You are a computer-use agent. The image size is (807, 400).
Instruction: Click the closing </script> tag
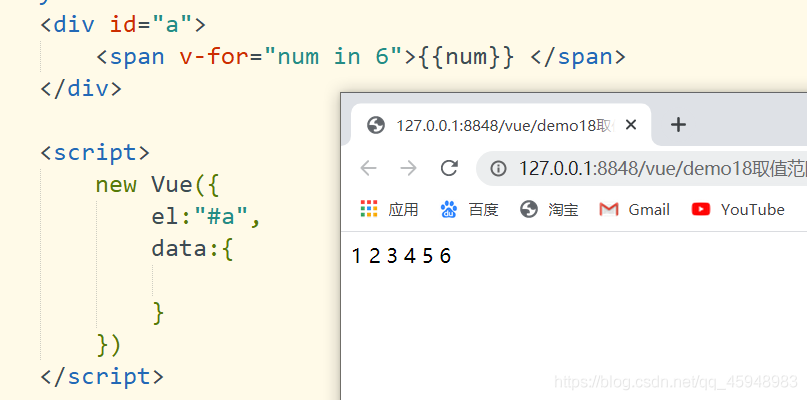pos(102,377)
